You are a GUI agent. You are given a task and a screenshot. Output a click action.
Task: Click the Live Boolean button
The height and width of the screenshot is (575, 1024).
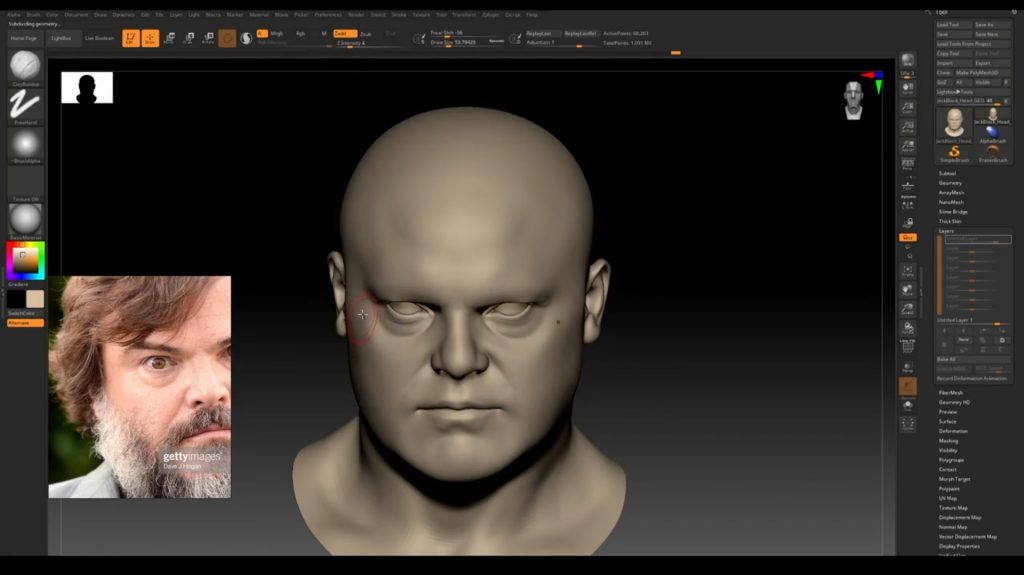click(99, 39)
